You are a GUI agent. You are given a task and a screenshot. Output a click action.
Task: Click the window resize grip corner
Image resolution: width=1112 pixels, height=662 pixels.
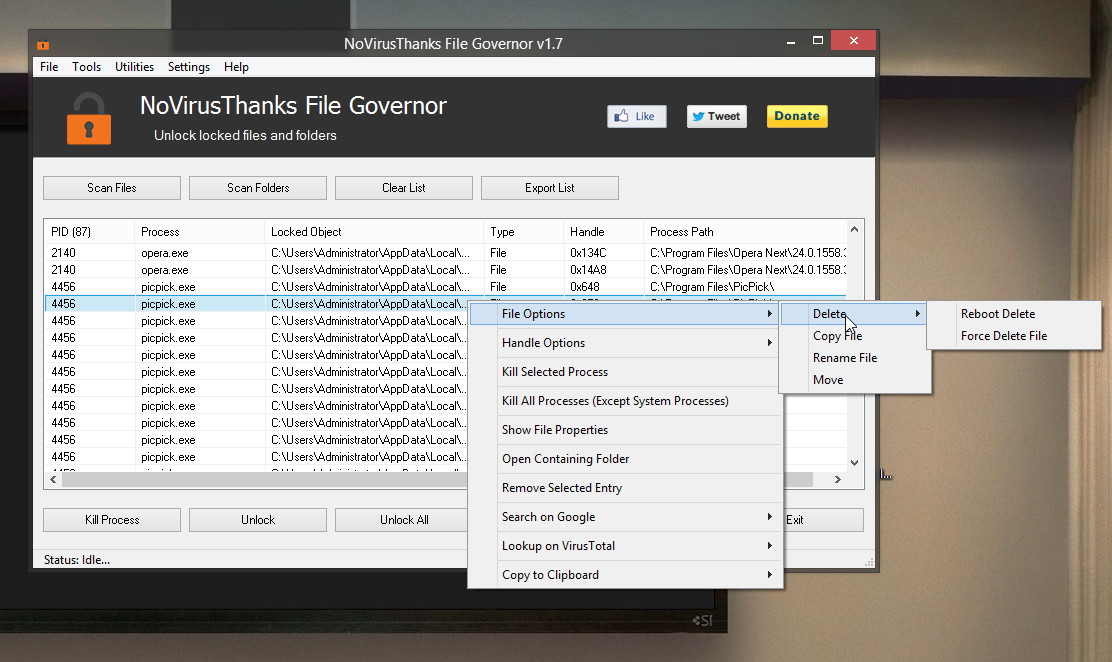[869, 562]
